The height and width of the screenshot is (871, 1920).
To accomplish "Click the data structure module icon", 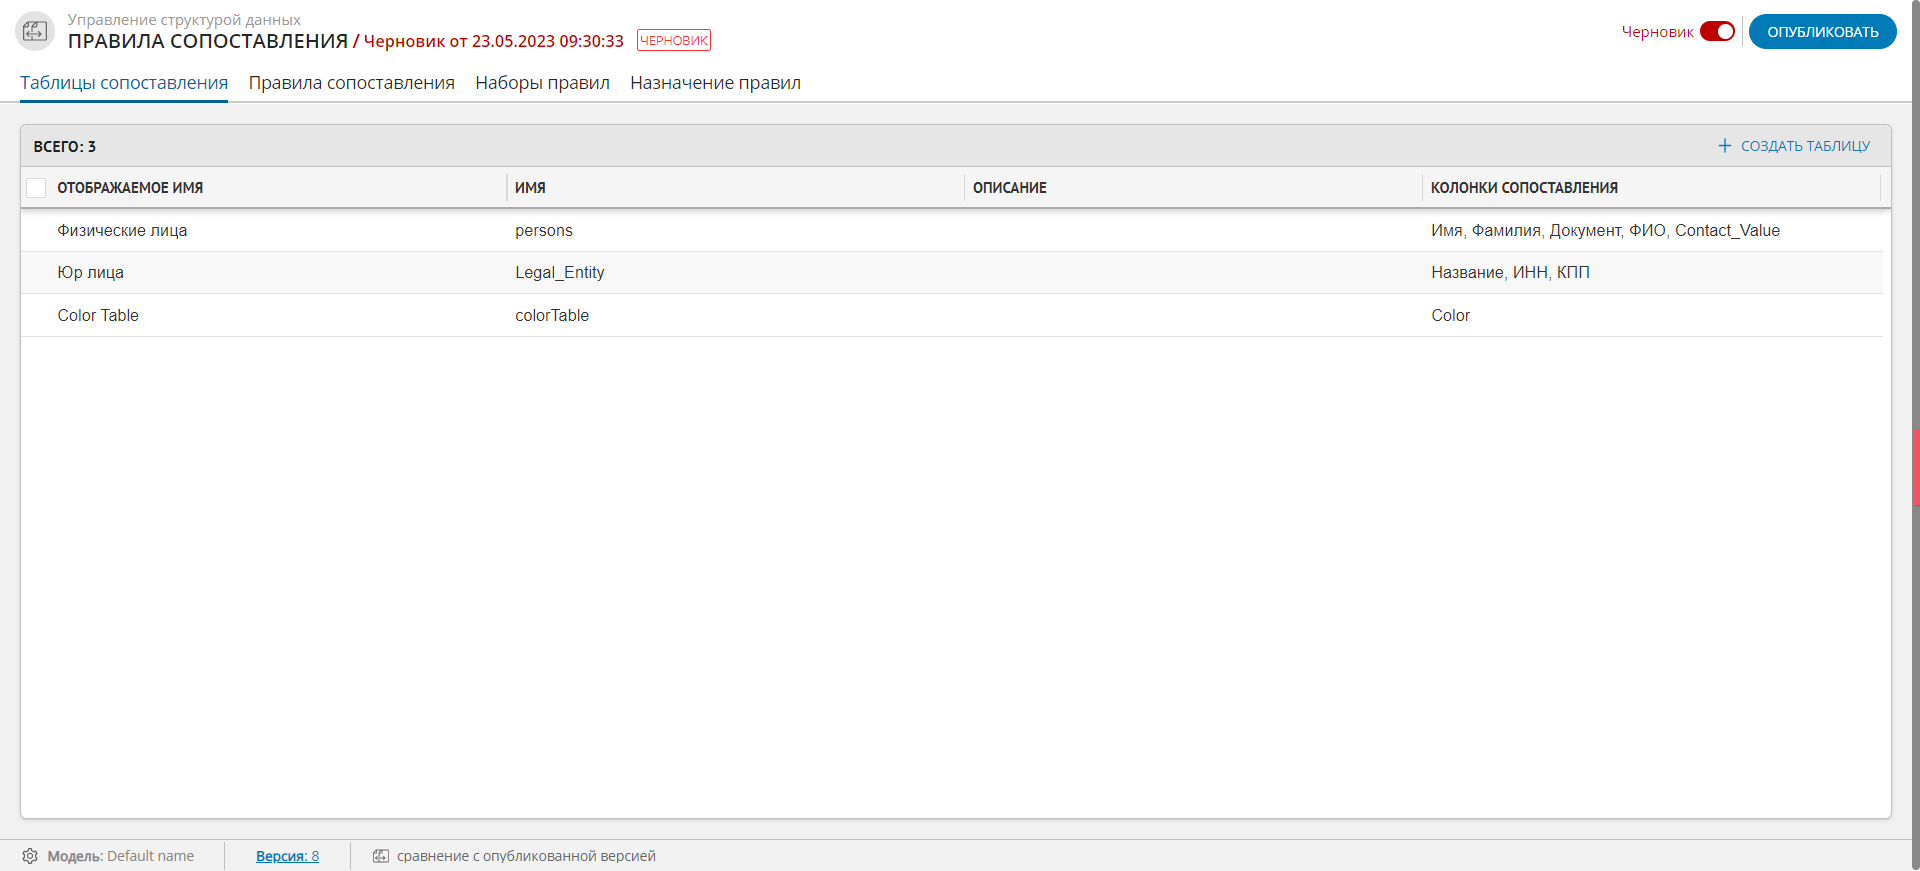I will pos(35,31).
